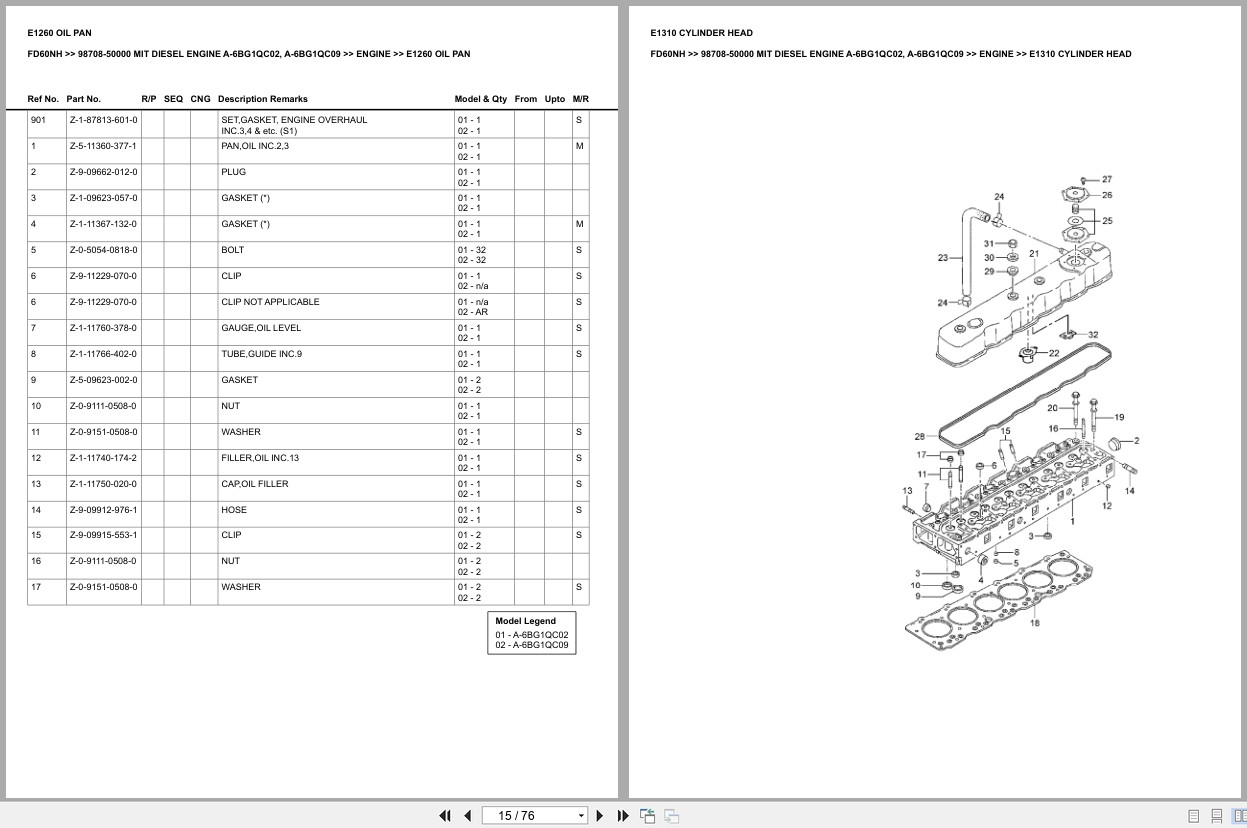Viewport: 1247px width, 828px height.
Task: Click the Model & Qty column header
Action: pos(481,99)
